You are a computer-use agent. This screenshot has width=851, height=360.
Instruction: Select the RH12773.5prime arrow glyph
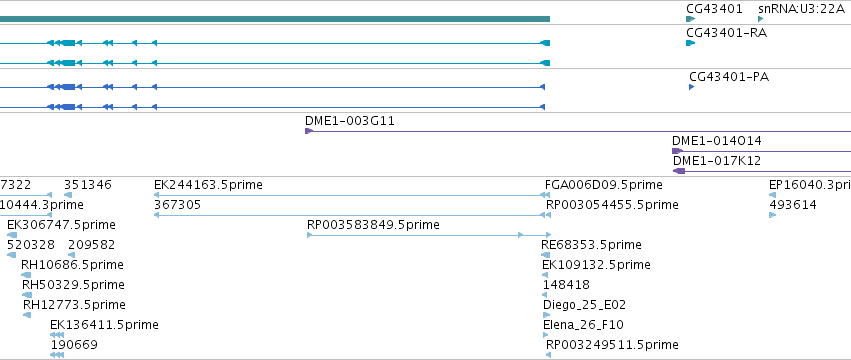(x=27, y=315)
